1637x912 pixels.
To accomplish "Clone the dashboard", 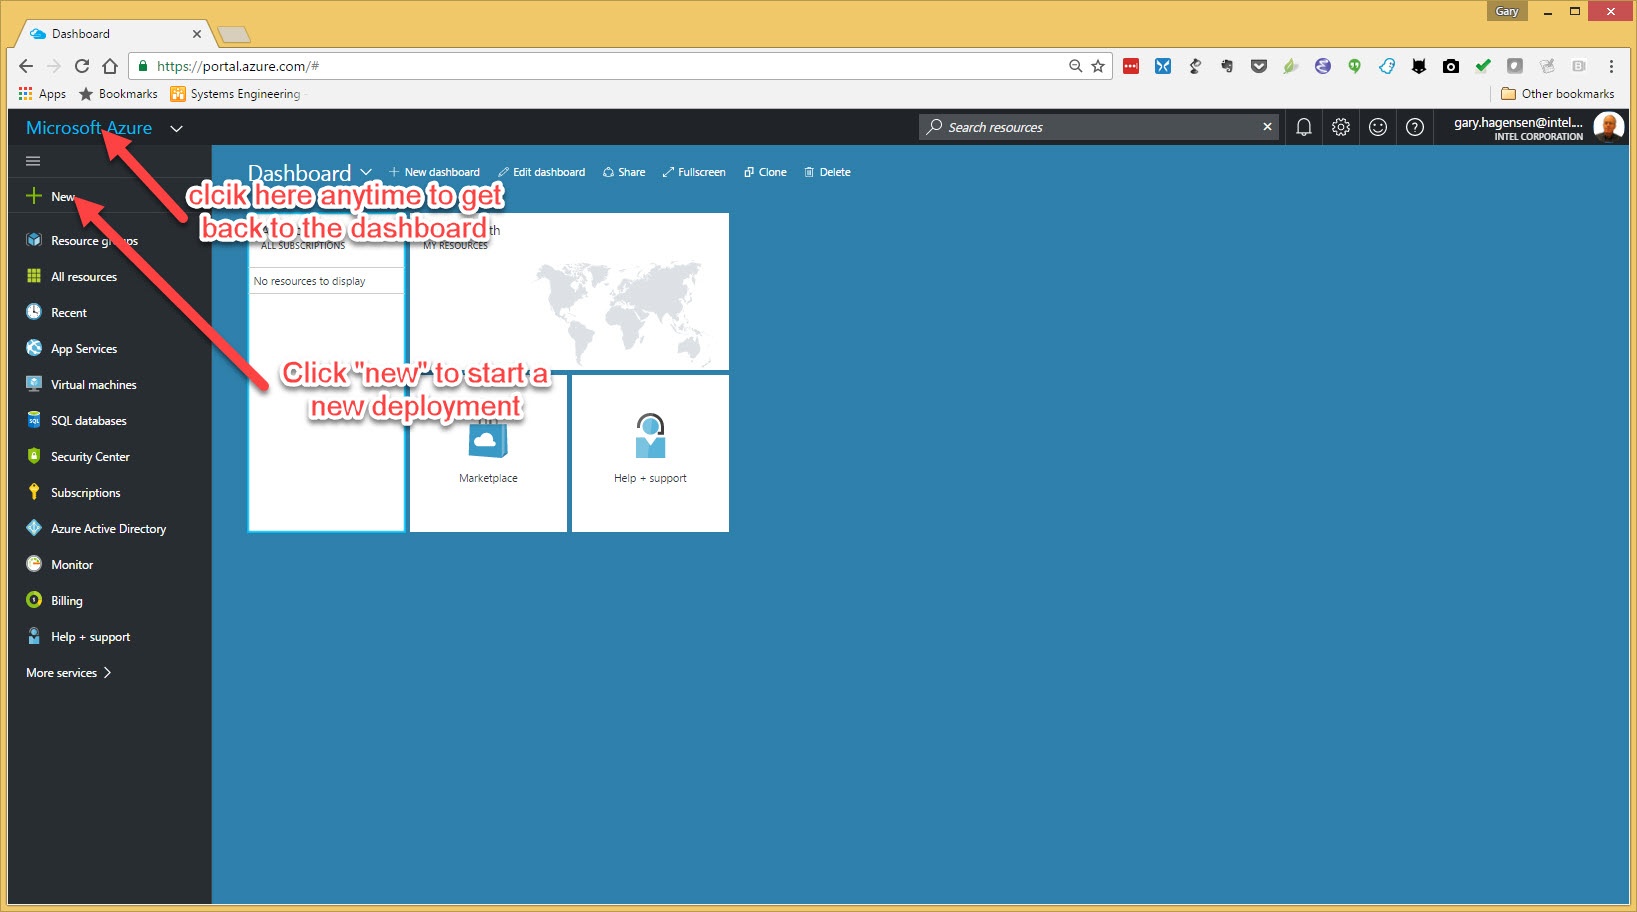I will [765, 172].
